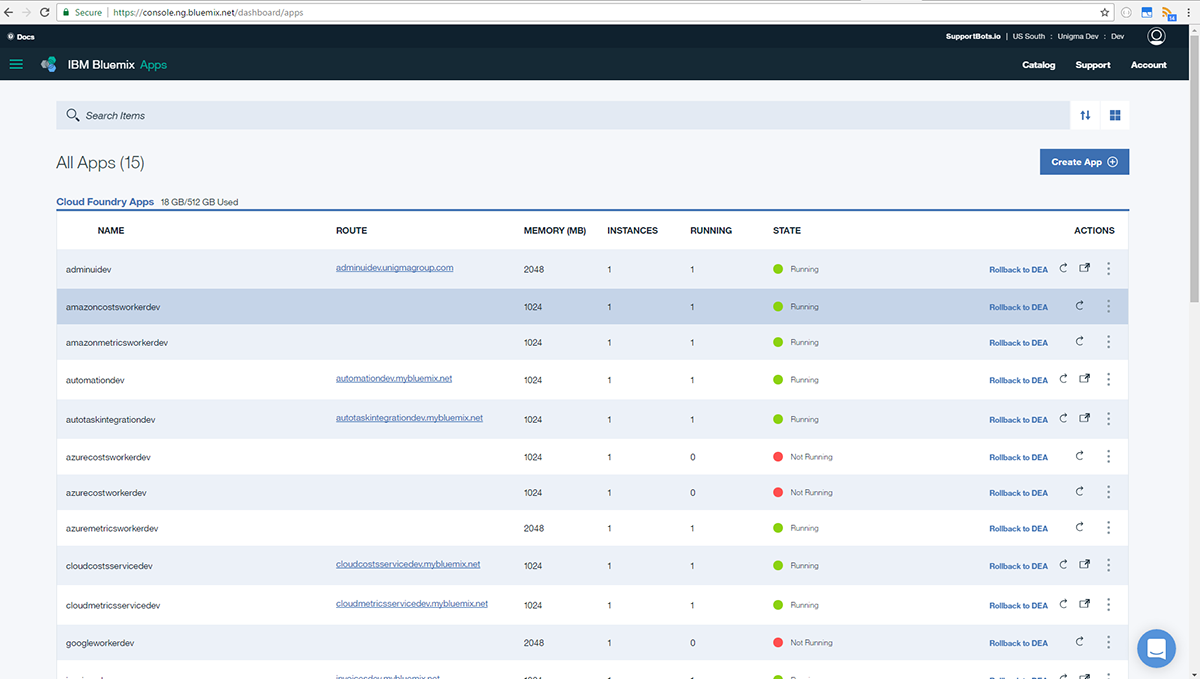Open the Docs link in top bar
Viewport: 1200px width, 679px height.
(x=21, y=36)
